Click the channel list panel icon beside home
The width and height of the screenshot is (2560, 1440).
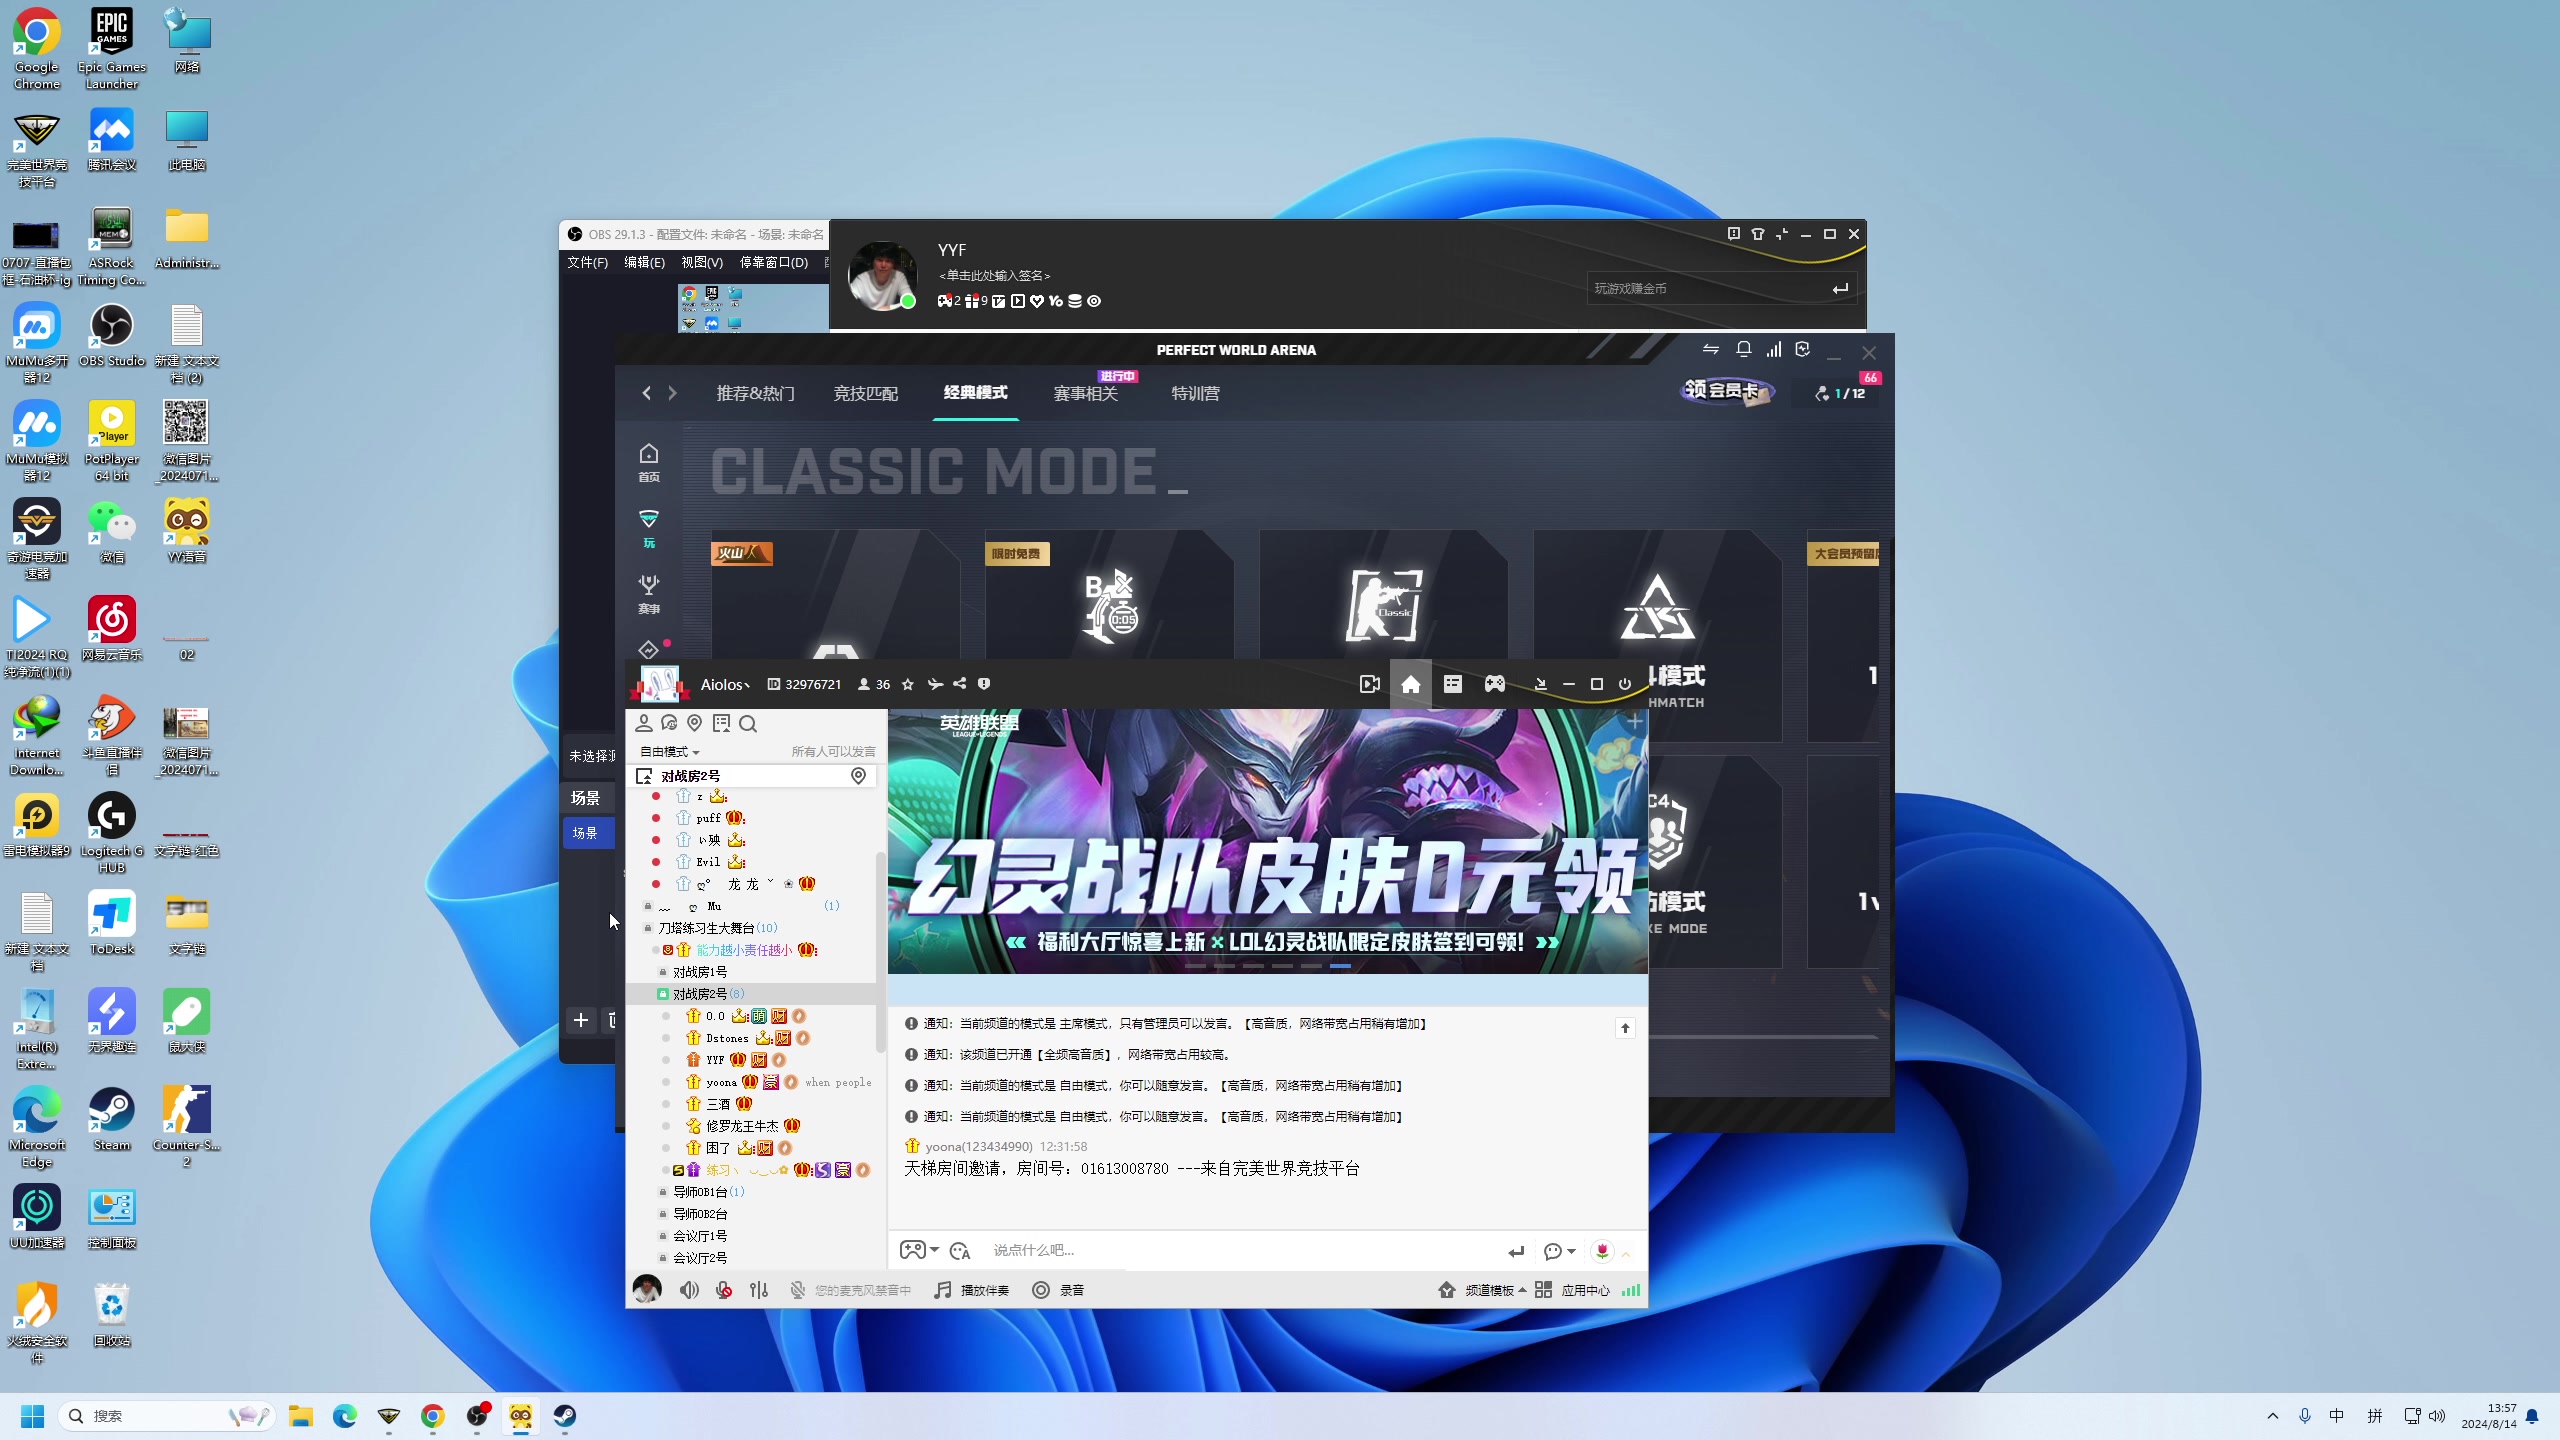click(x=1453, y=684)
